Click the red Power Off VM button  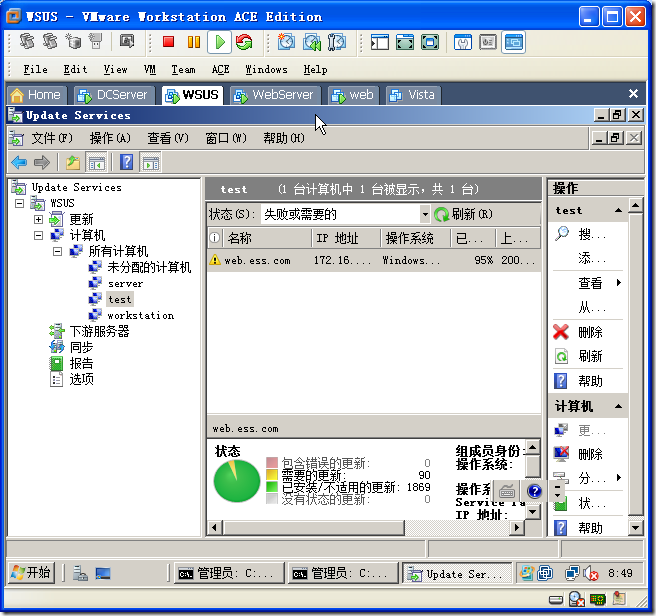click(x=169, y=41)
